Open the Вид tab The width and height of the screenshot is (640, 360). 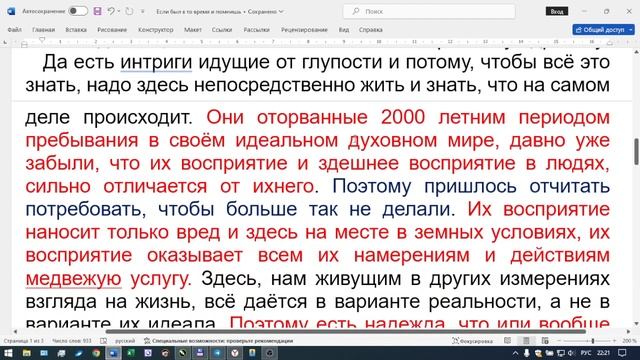tap(344, 30)
